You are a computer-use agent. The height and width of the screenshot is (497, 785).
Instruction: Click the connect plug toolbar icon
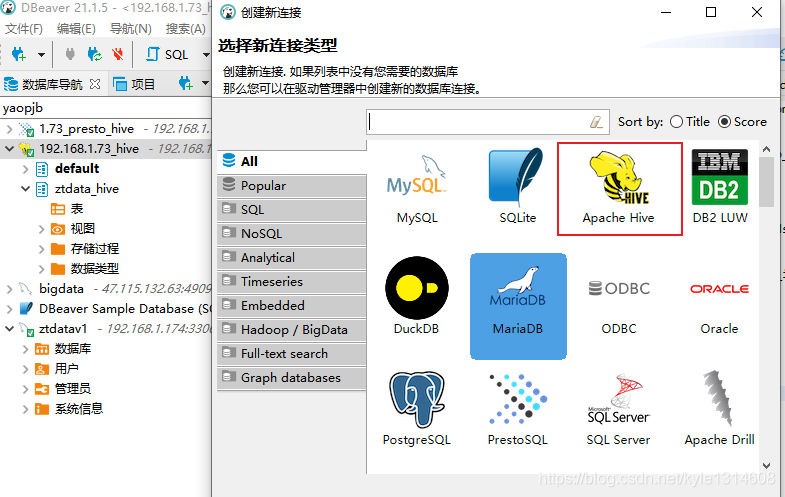coord(70,54)
